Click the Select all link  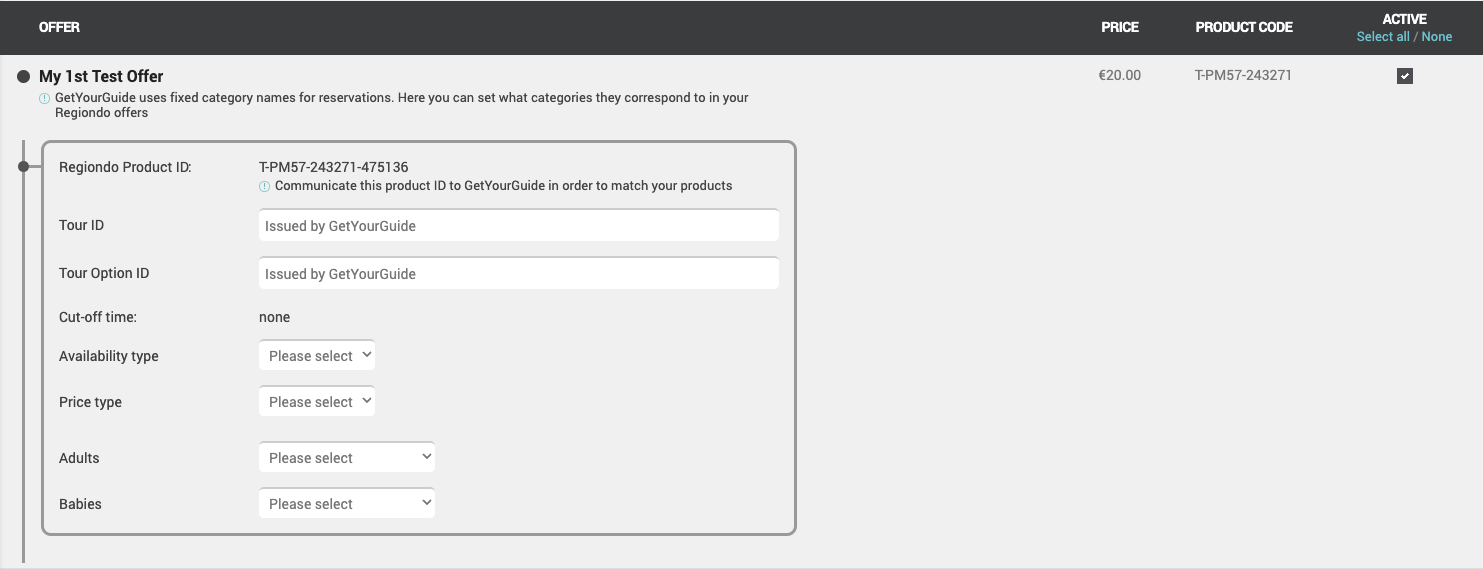point(1383,37)
